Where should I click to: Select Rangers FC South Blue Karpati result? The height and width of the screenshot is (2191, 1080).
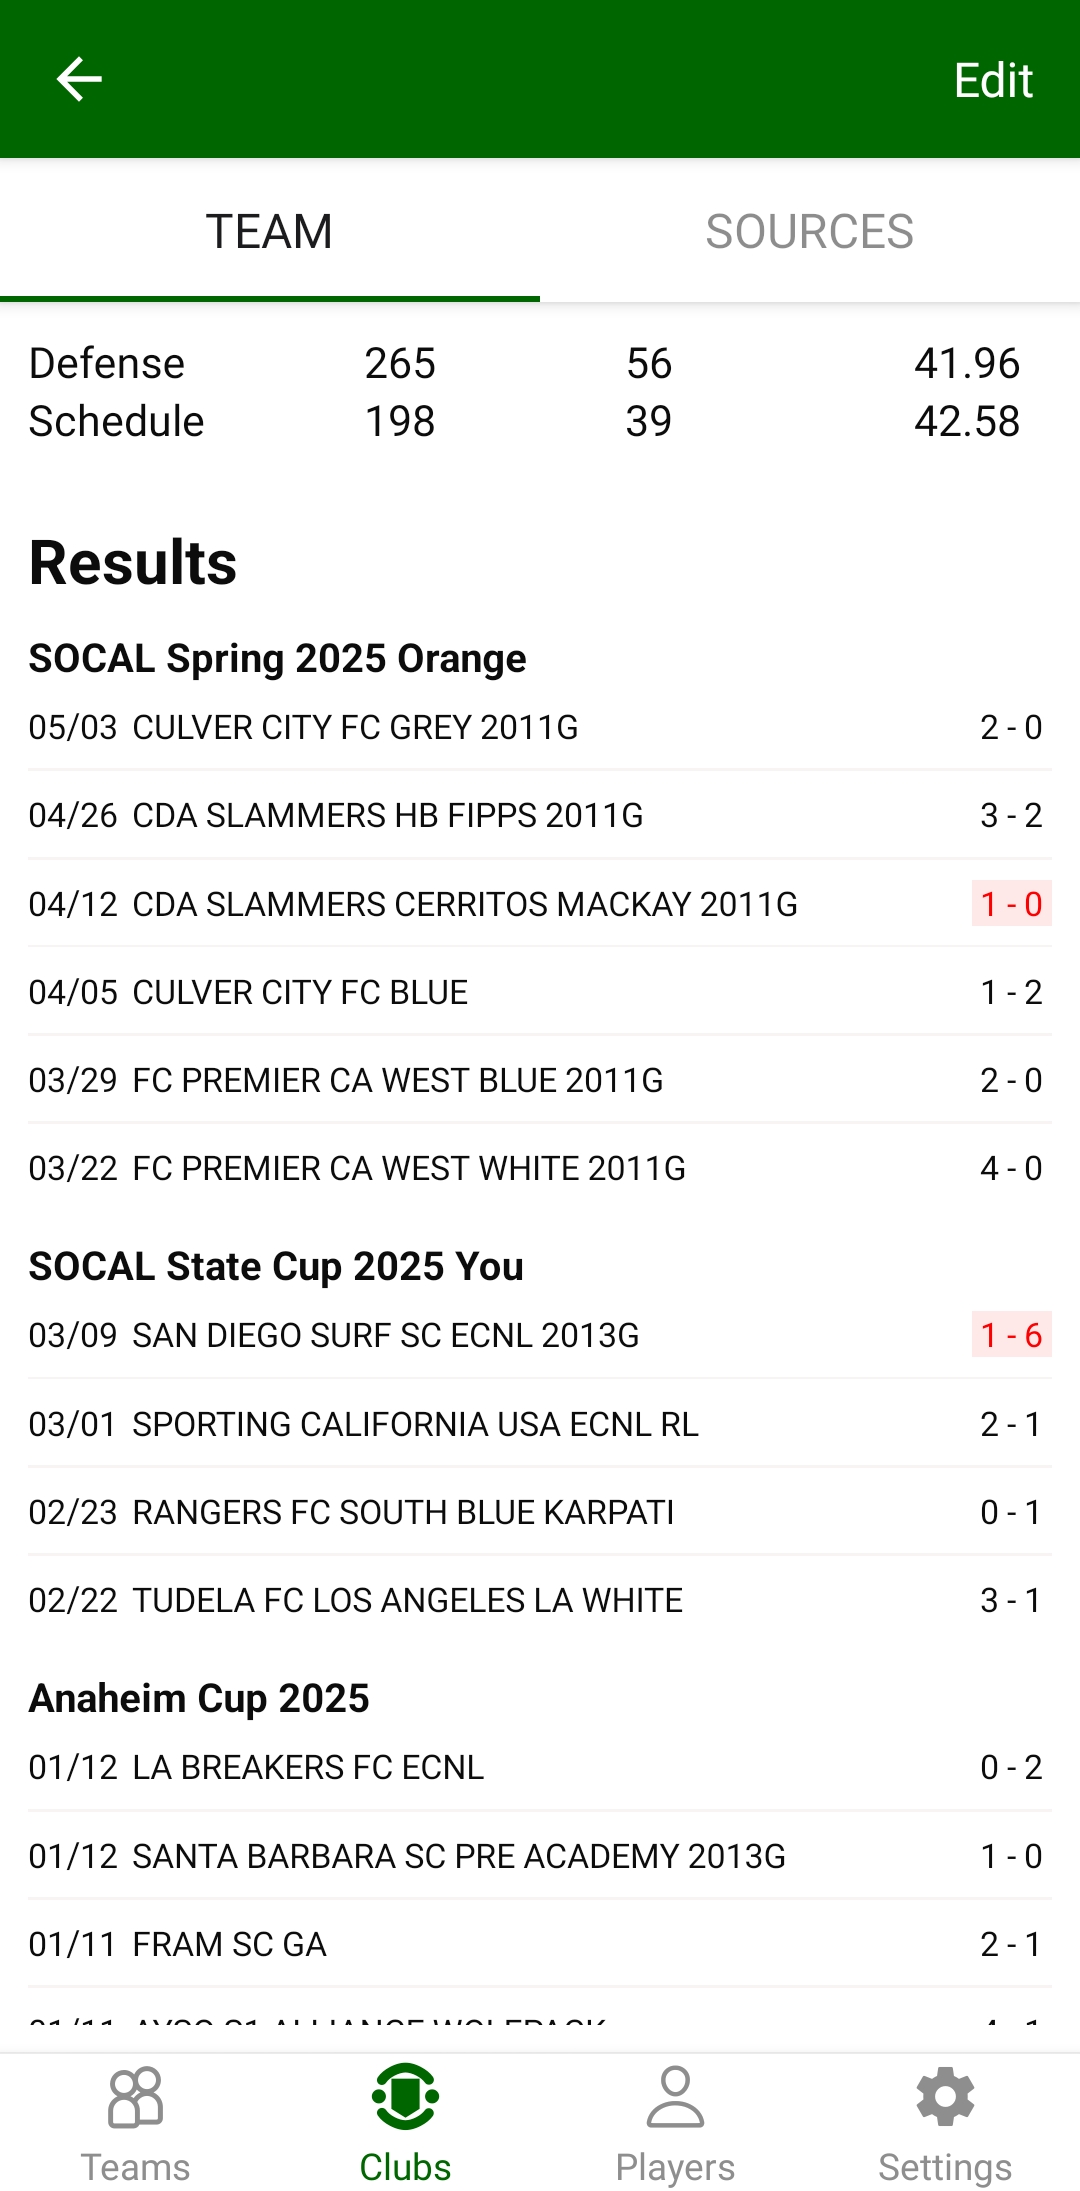[x=403, y=1512]
